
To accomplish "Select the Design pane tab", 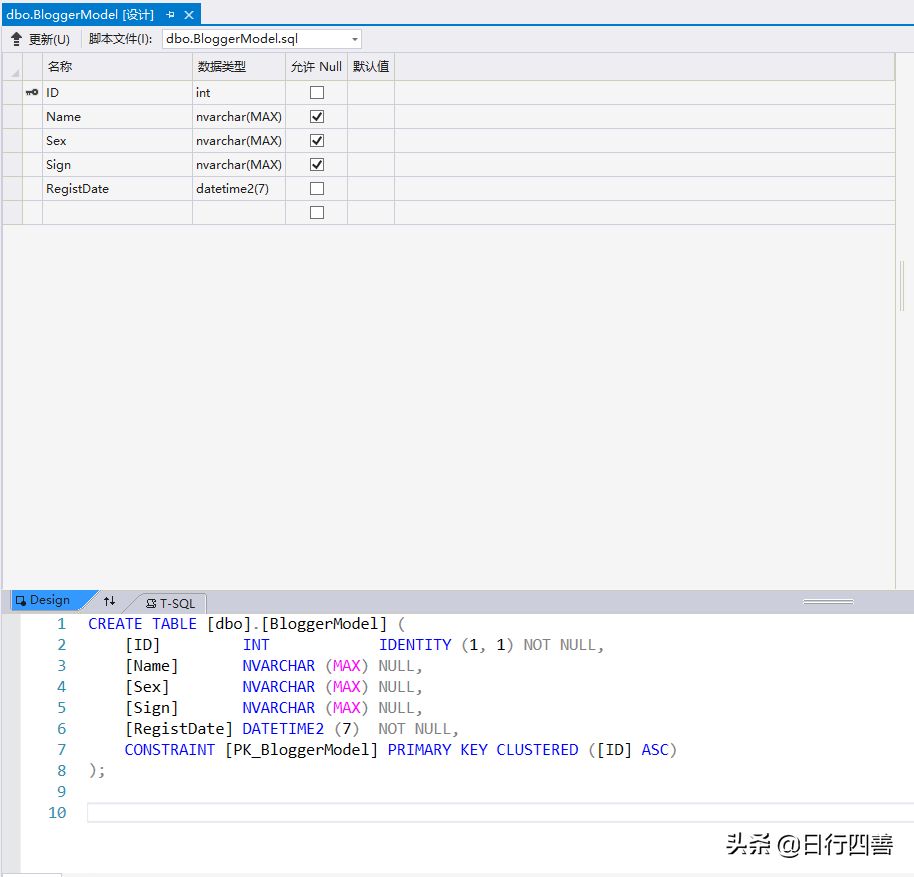I will point(48,599).
